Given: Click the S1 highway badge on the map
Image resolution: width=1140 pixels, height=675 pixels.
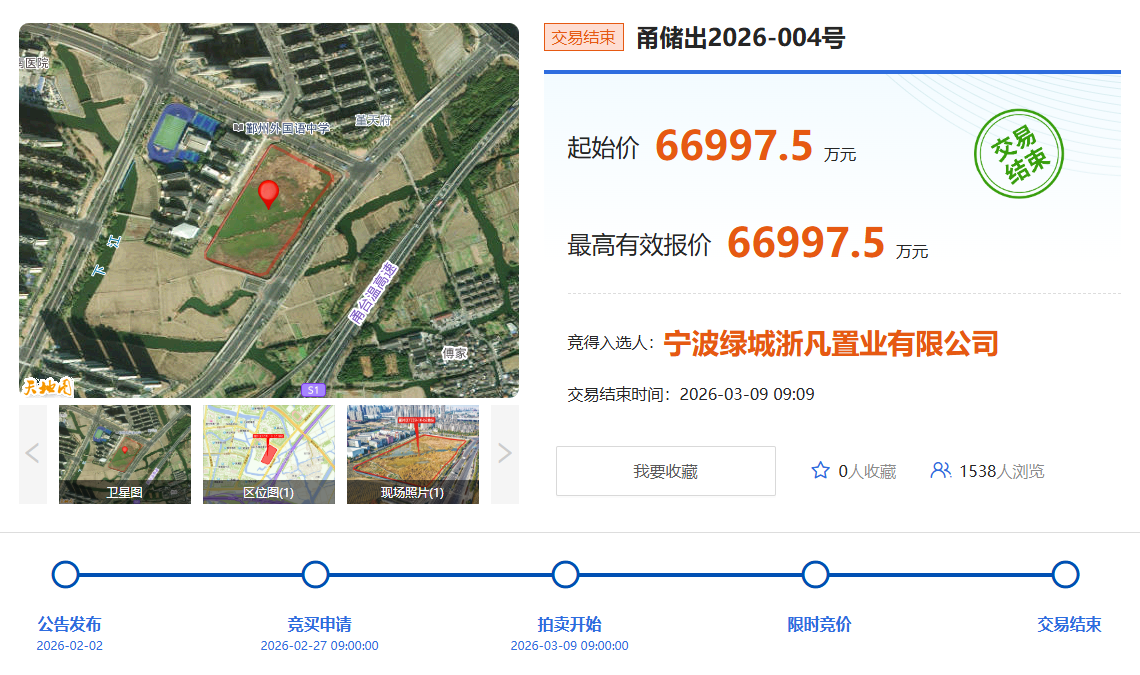Looking at the screenshot, I should point(313,390).
